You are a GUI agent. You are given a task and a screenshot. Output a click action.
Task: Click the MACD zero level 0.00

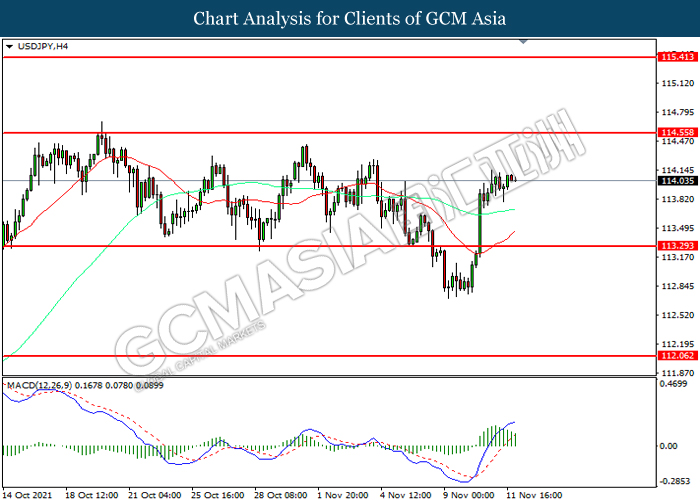668,446
